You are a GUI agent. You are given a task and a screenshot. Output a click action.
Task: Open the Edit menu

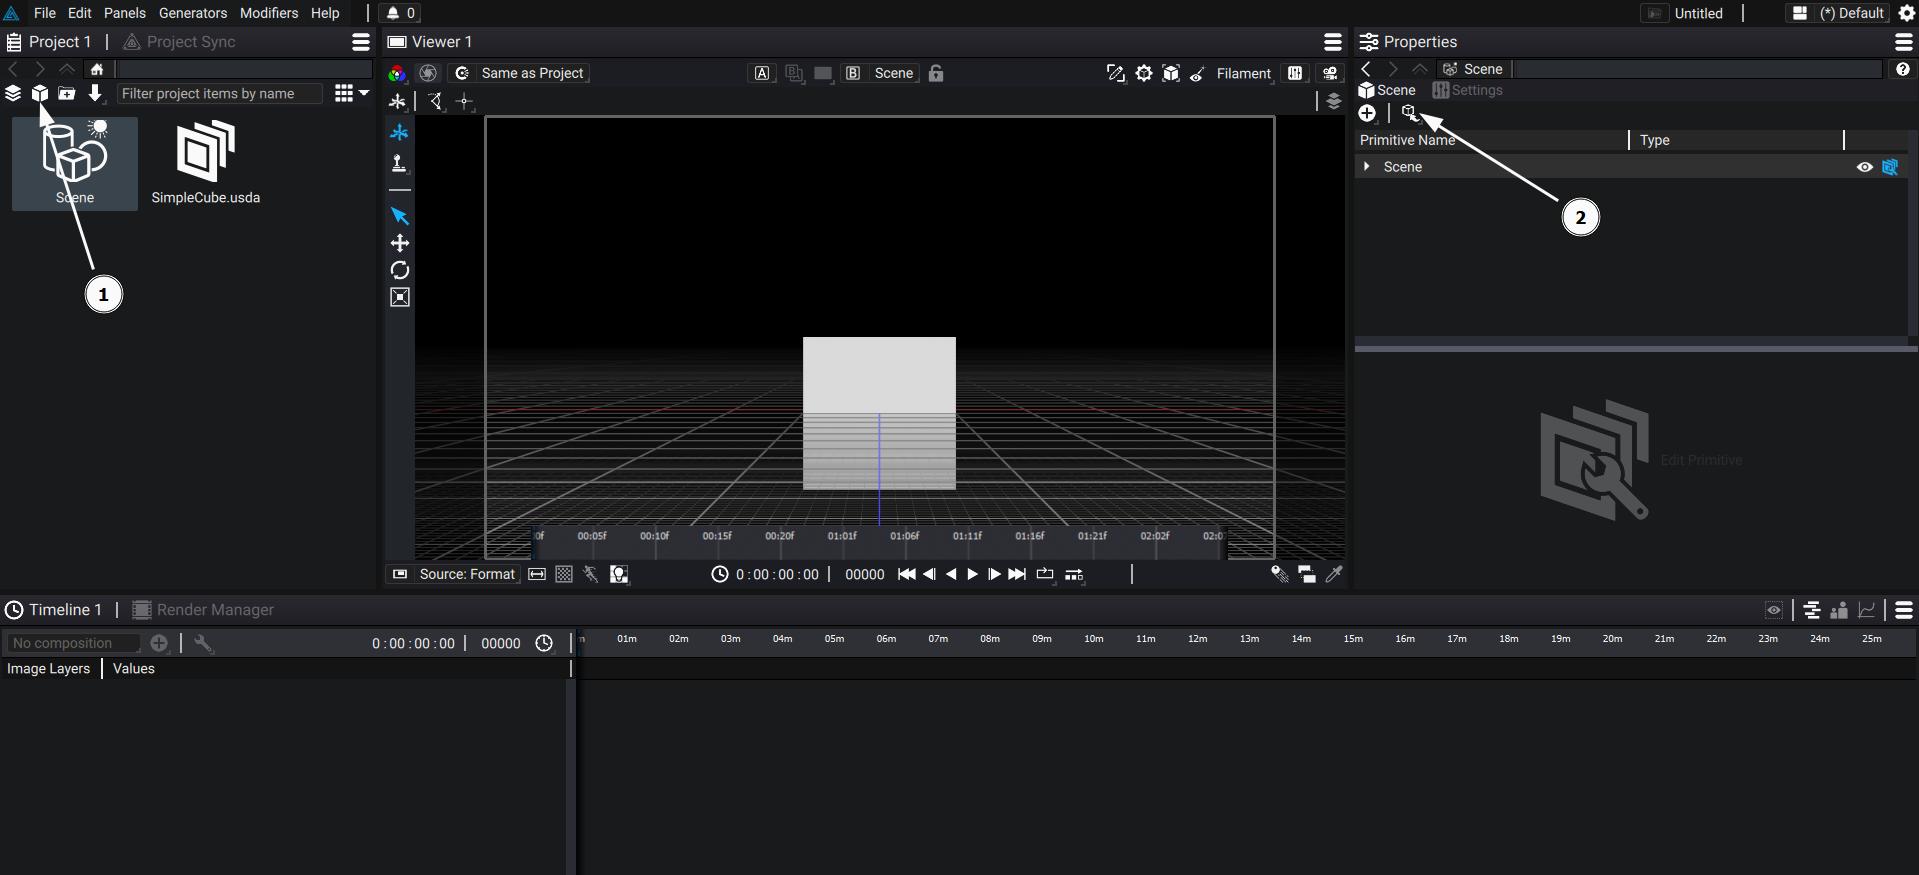(80, 13)
